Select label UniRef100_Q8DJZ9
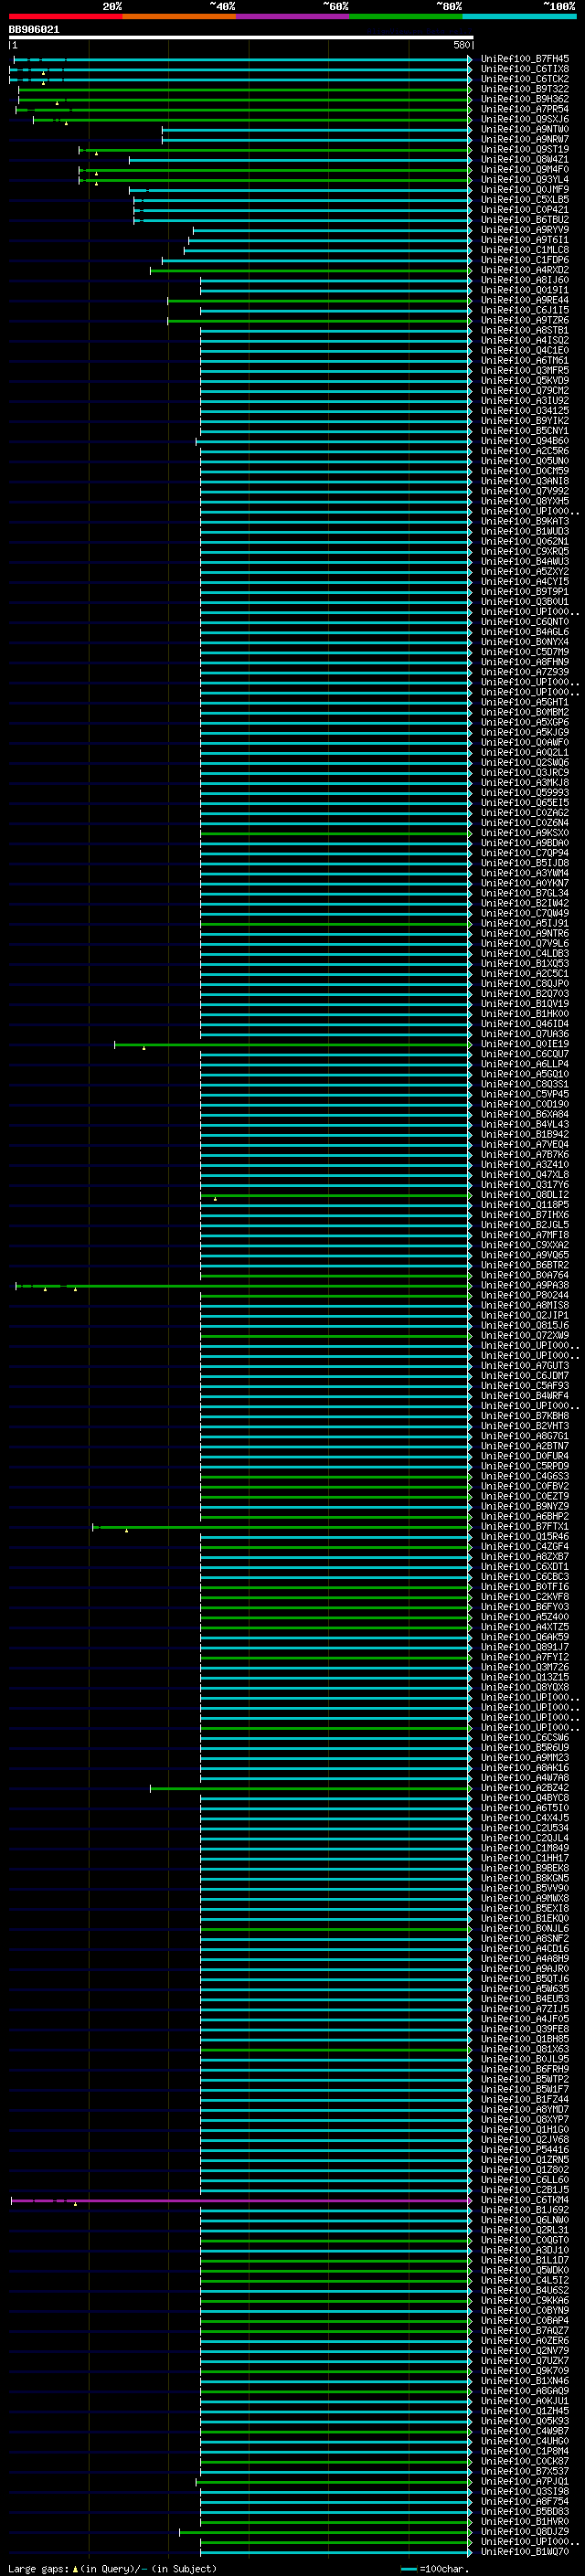 tap(524, 2531)
